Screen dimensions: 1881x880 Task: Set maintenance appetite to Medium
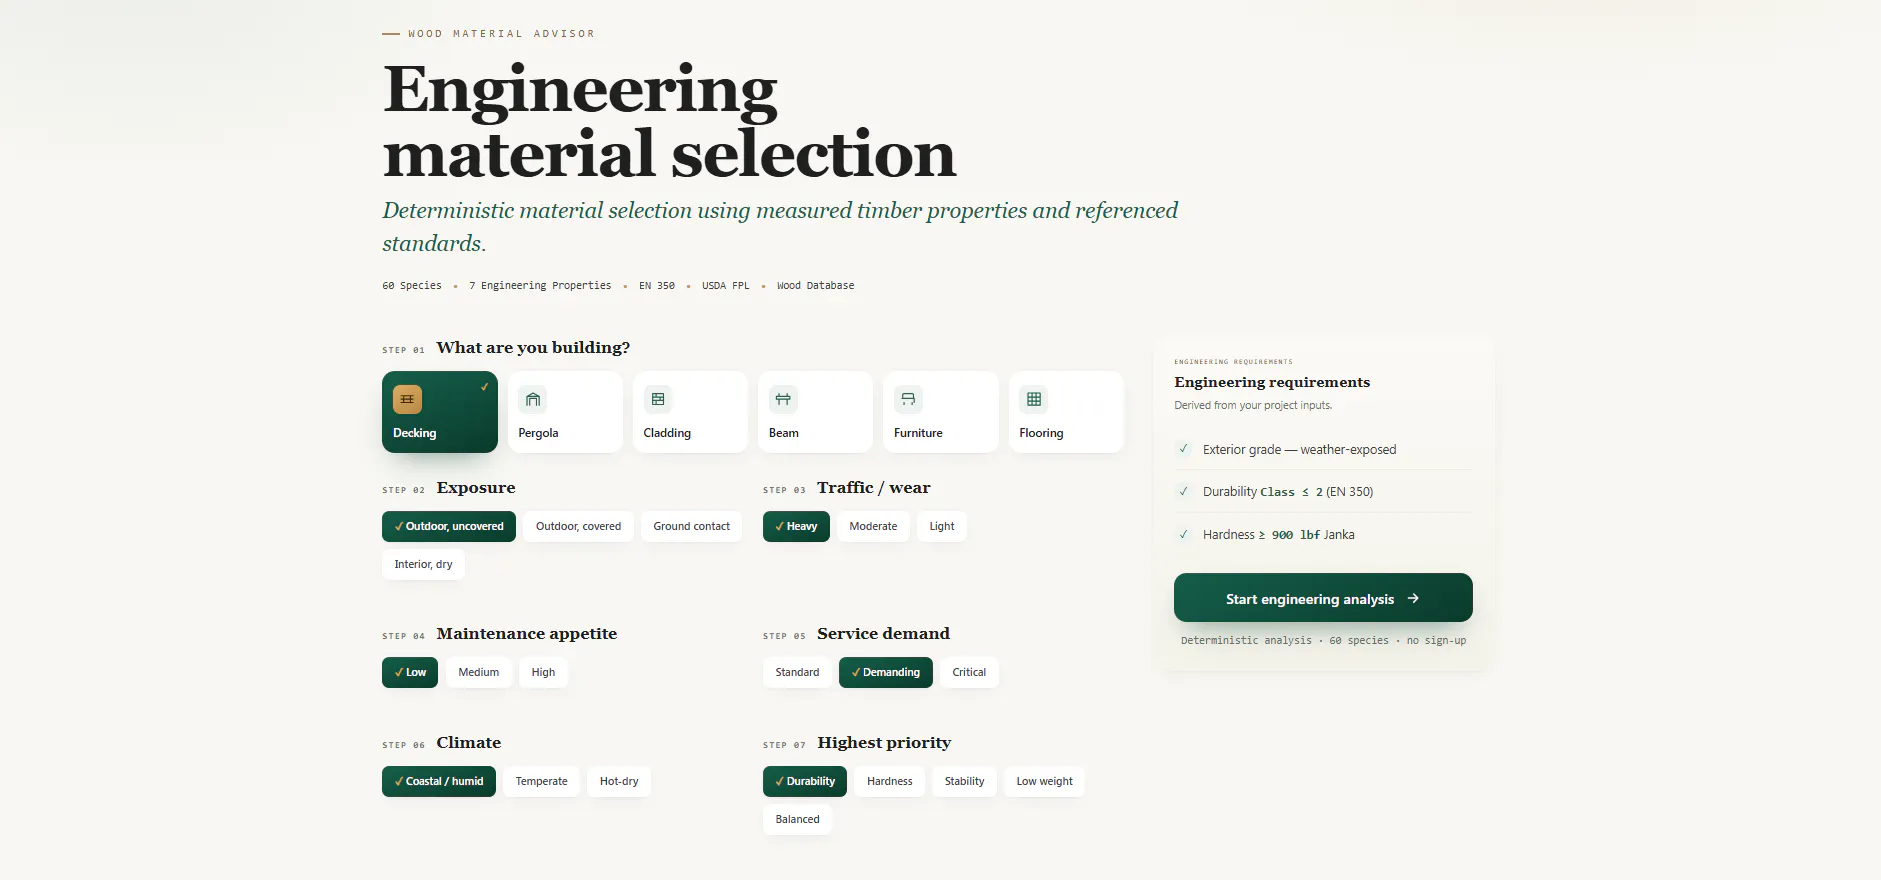[478, 672]
